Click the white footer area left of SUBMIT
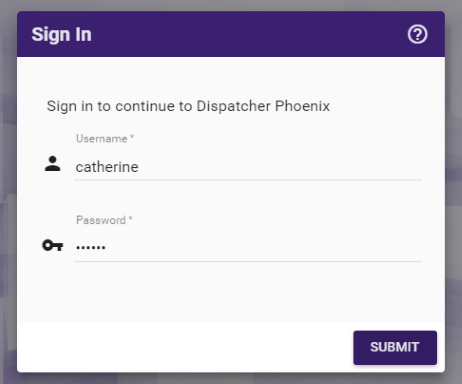The height and width of the screenshot is (384, 462). tap(185, 347)
